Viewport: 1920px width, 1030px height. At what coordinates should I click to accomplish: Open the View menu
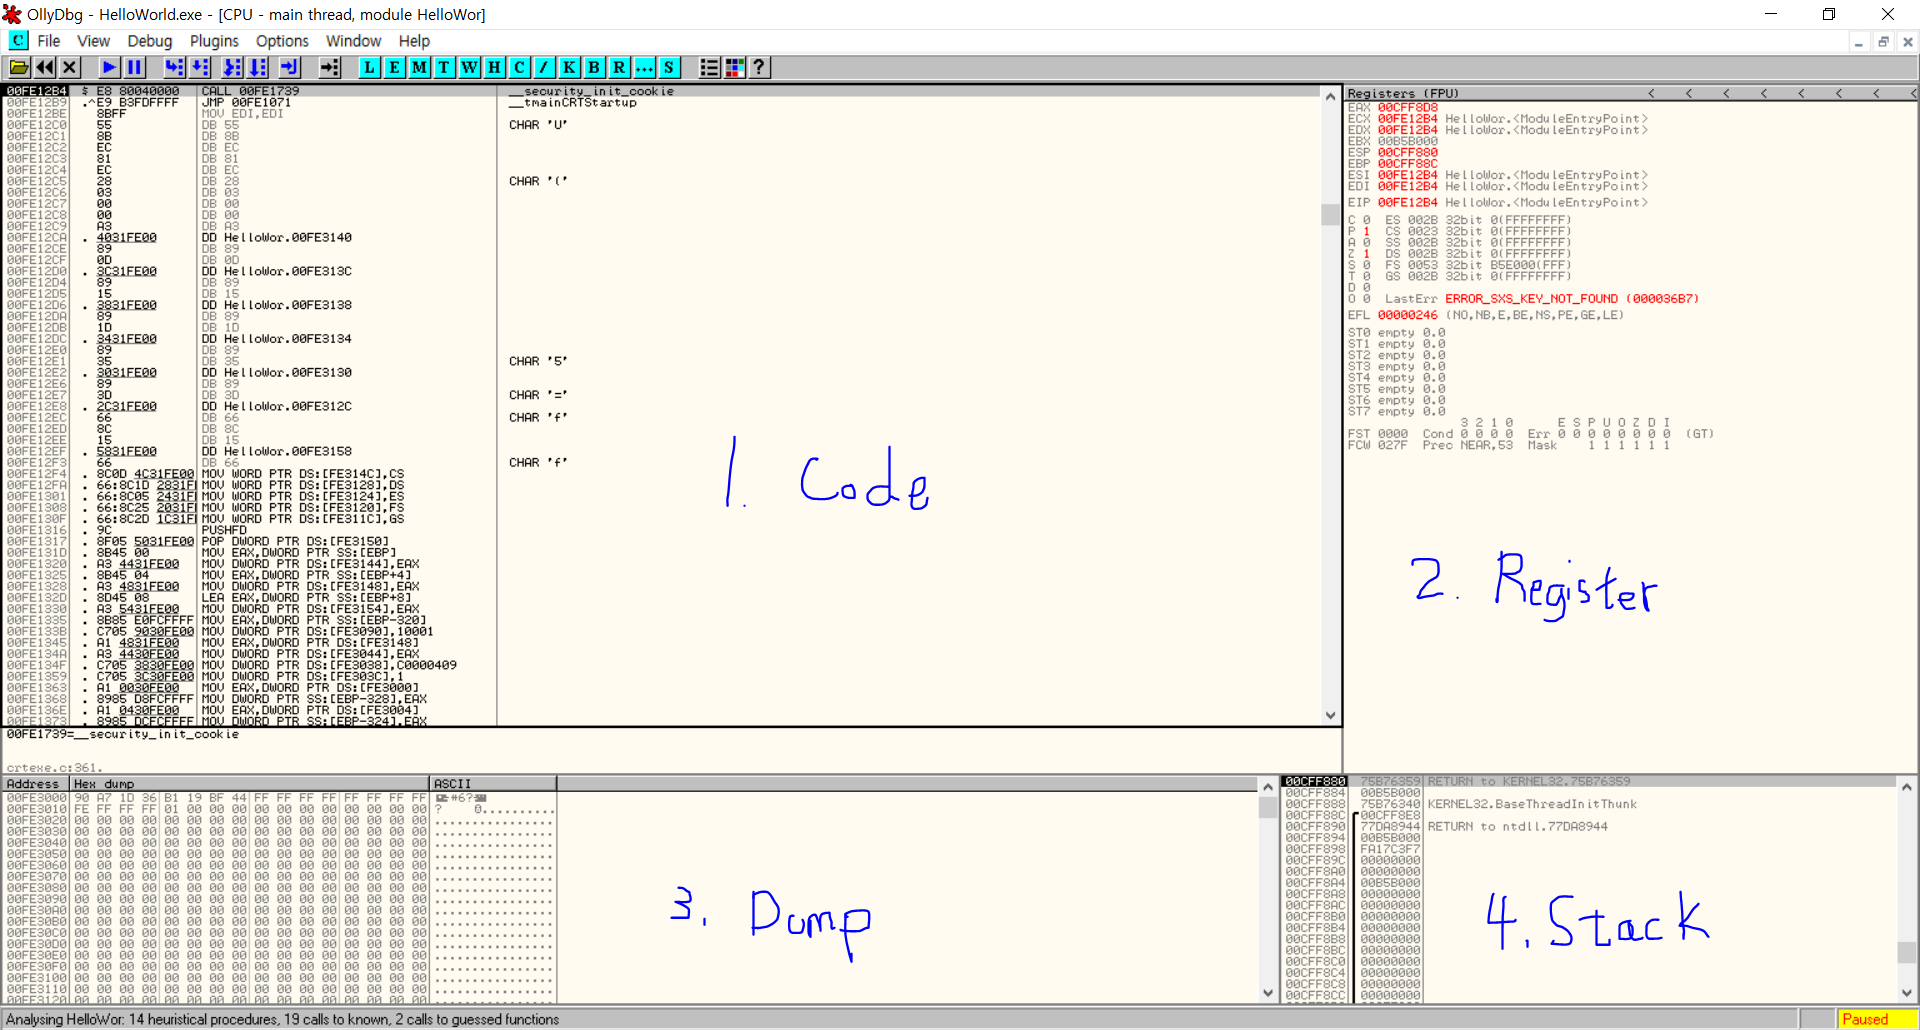pos(94,41)
